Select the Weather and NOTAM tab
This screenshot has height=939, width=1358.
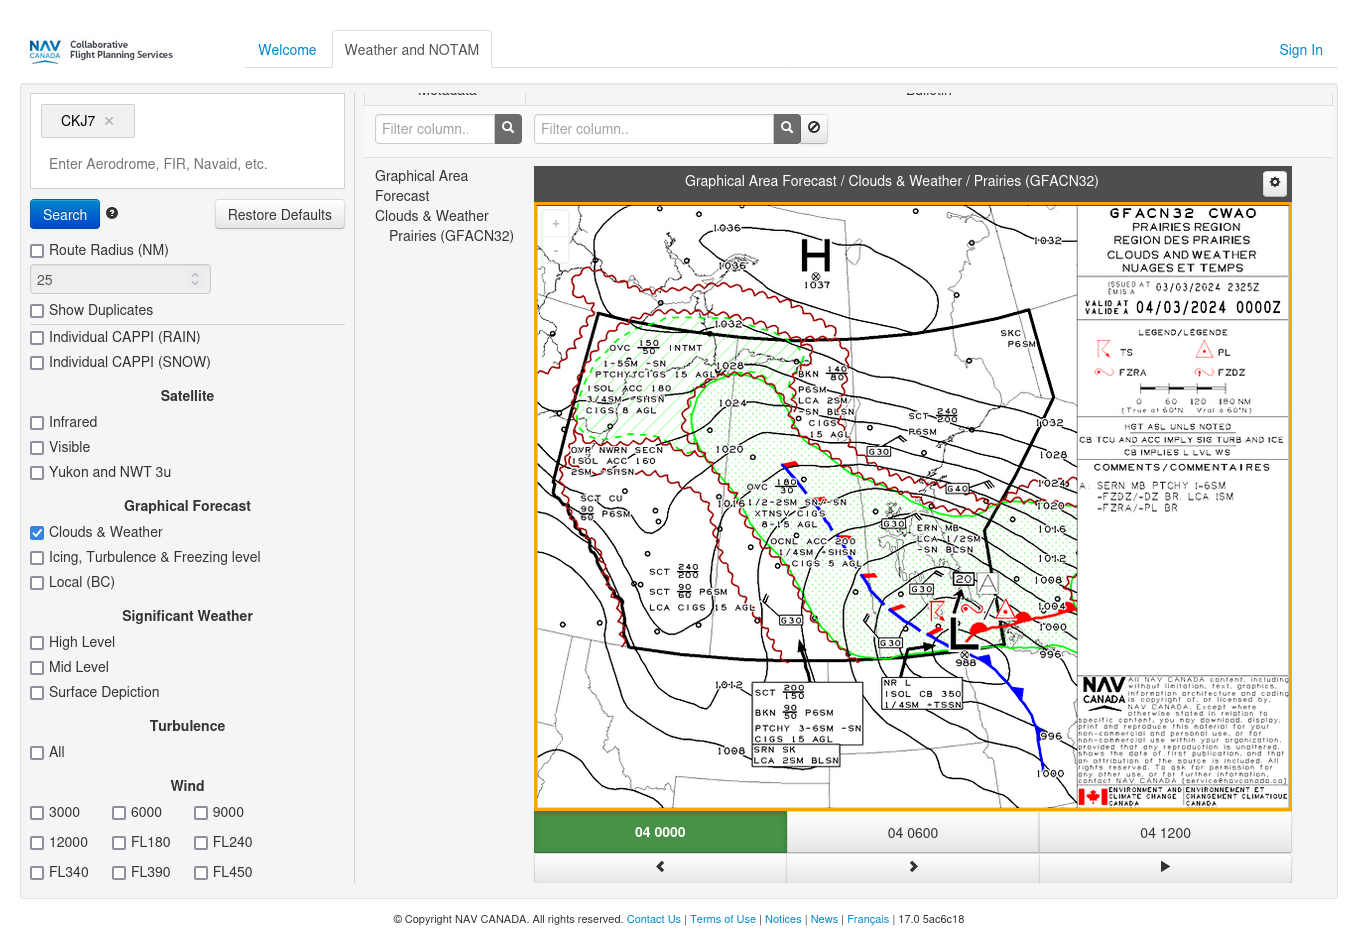412,50
